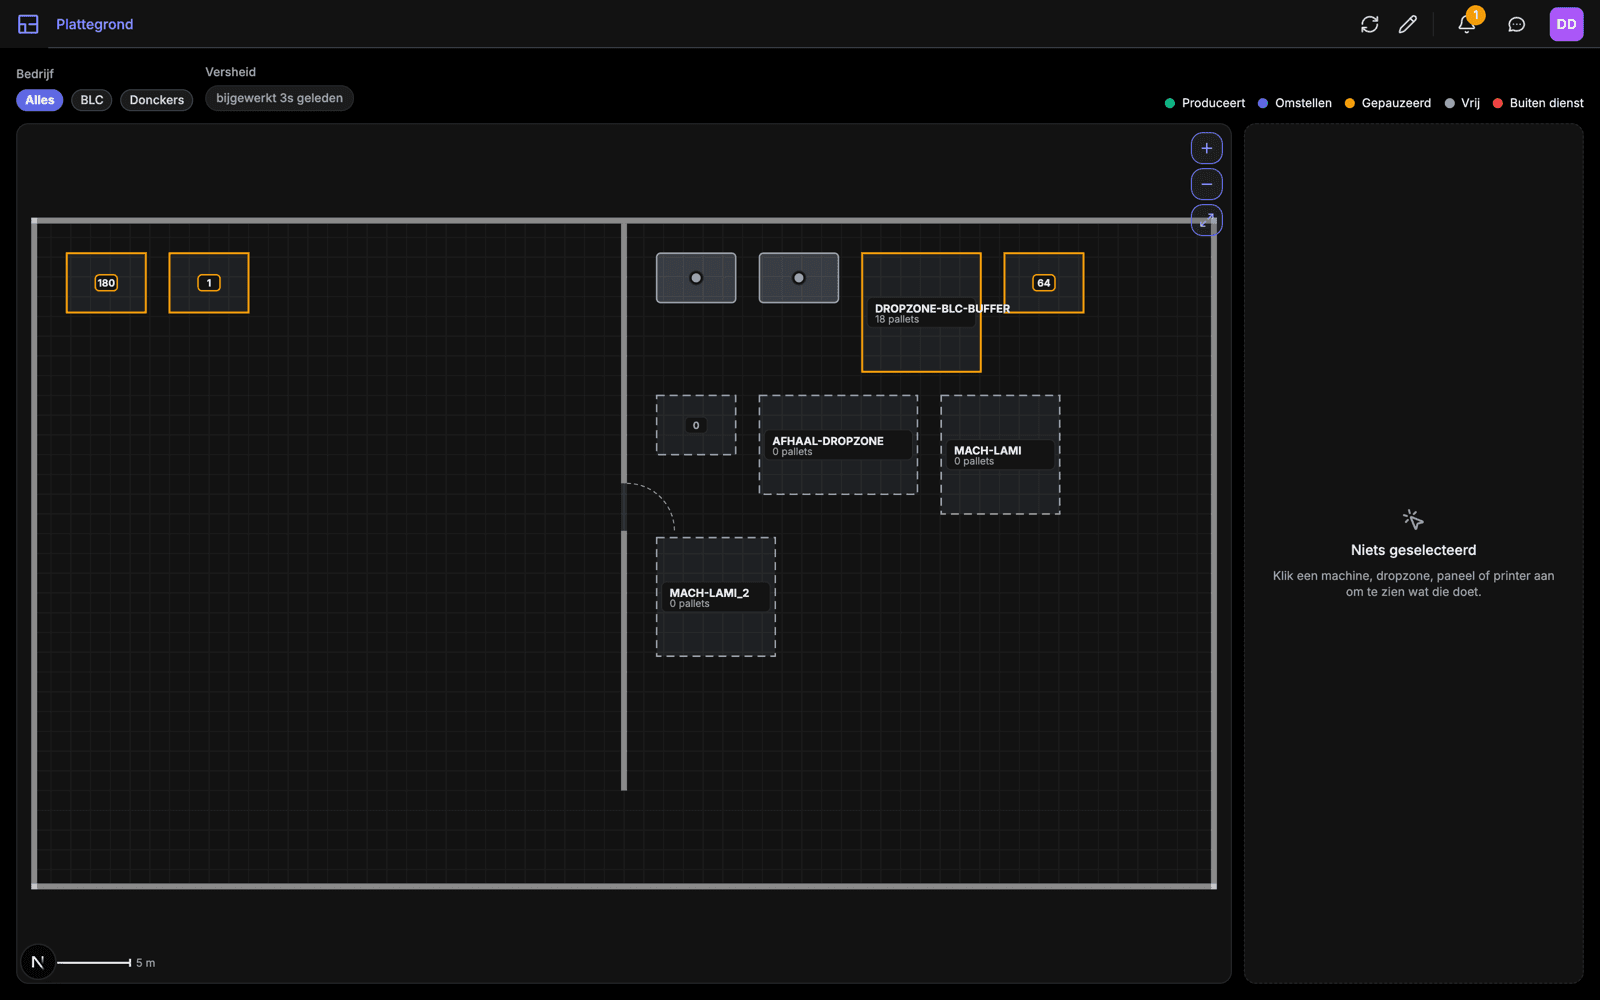Open edit mode with the pencil icon
1600x1000 pixels.
pyautogui.click(x=1408, y=24)
